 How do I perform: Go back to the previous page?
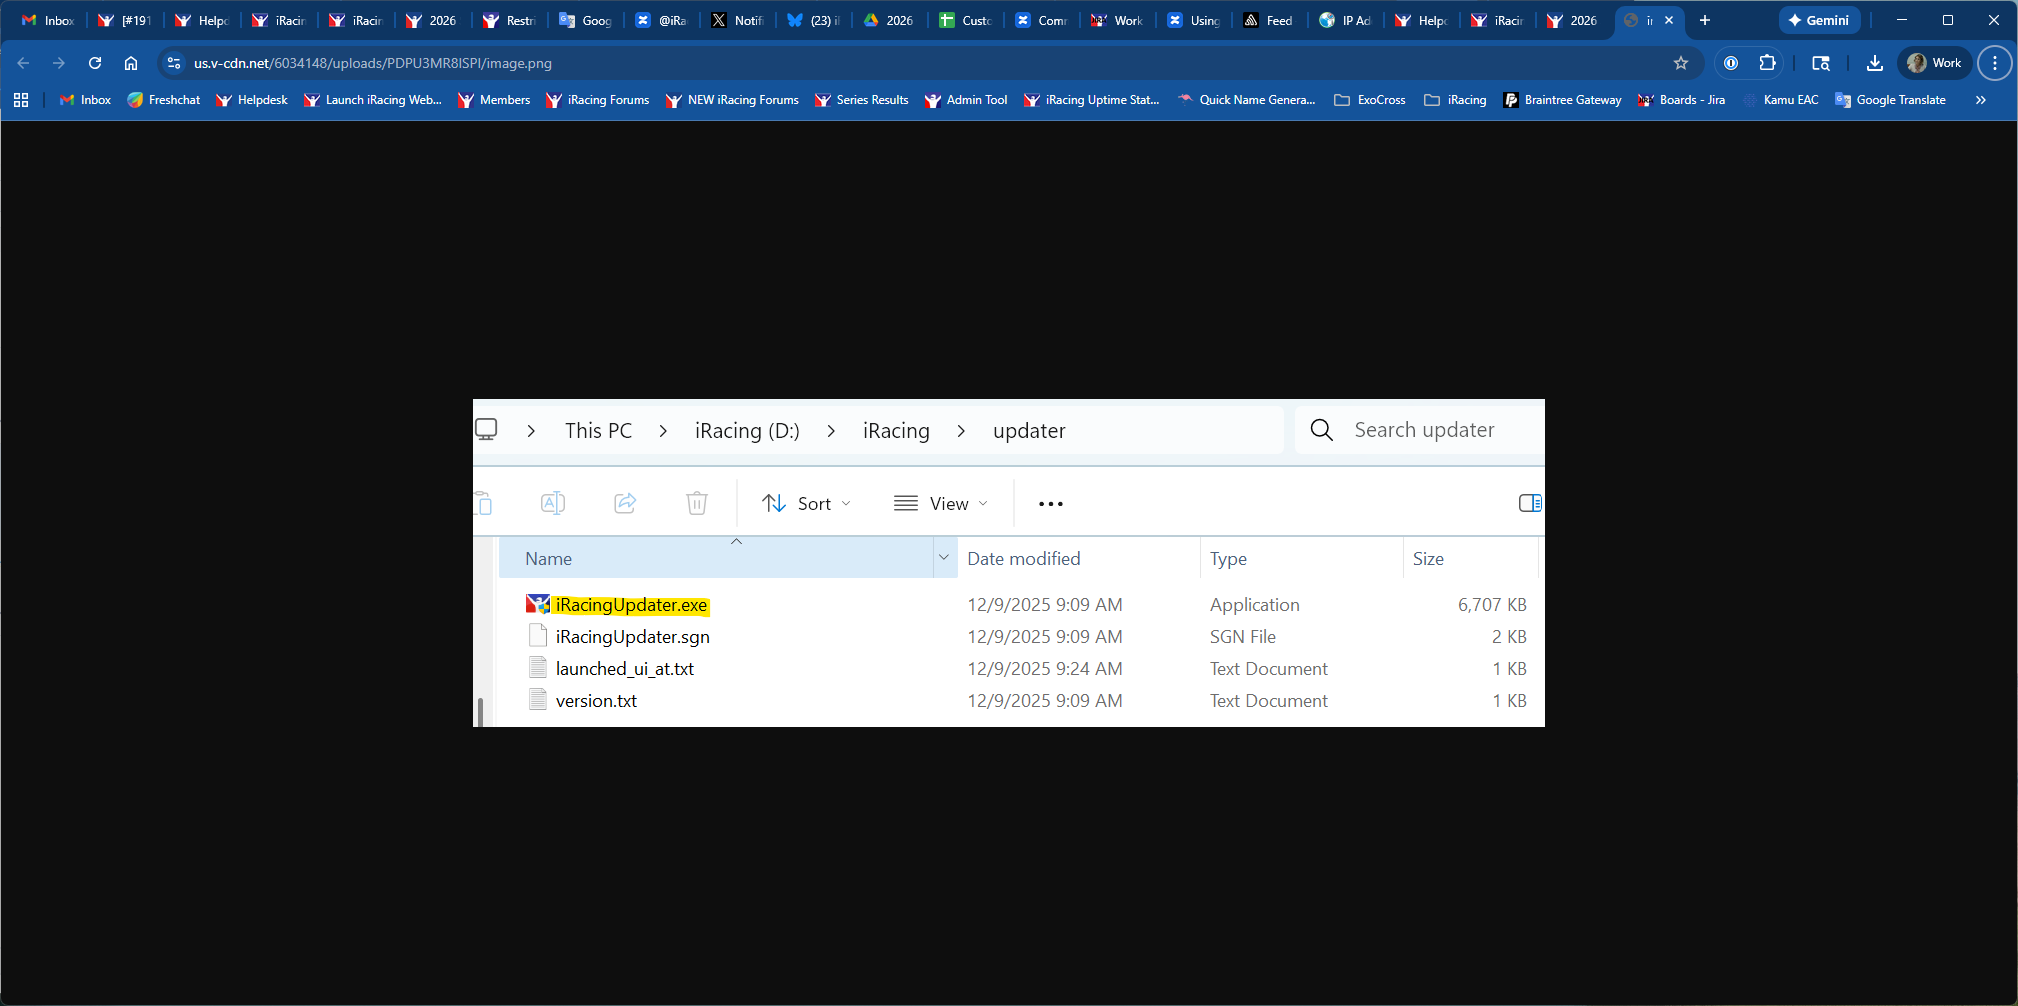[23, 63]
